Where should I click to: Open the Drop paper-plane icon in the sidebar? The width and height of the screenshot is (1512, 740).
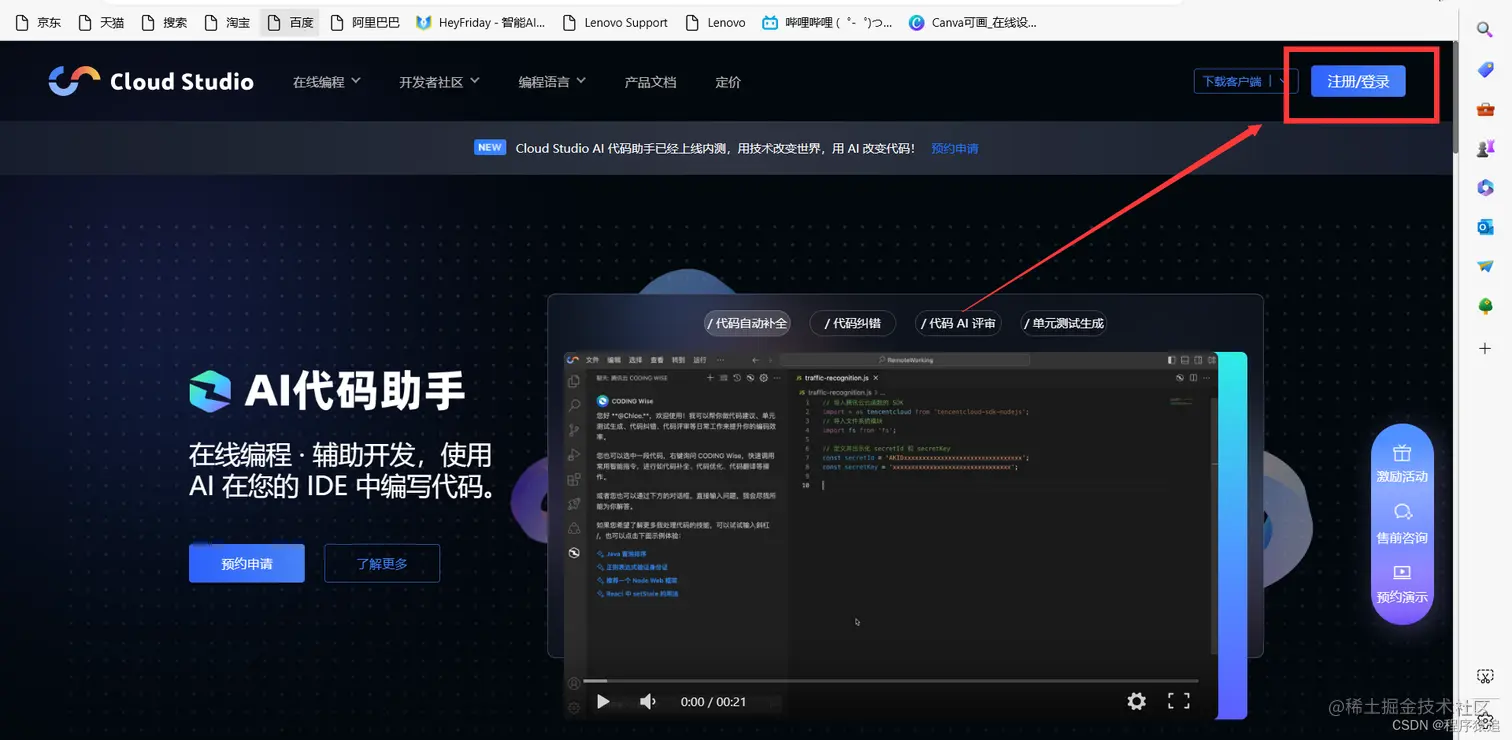(1485, 266)
